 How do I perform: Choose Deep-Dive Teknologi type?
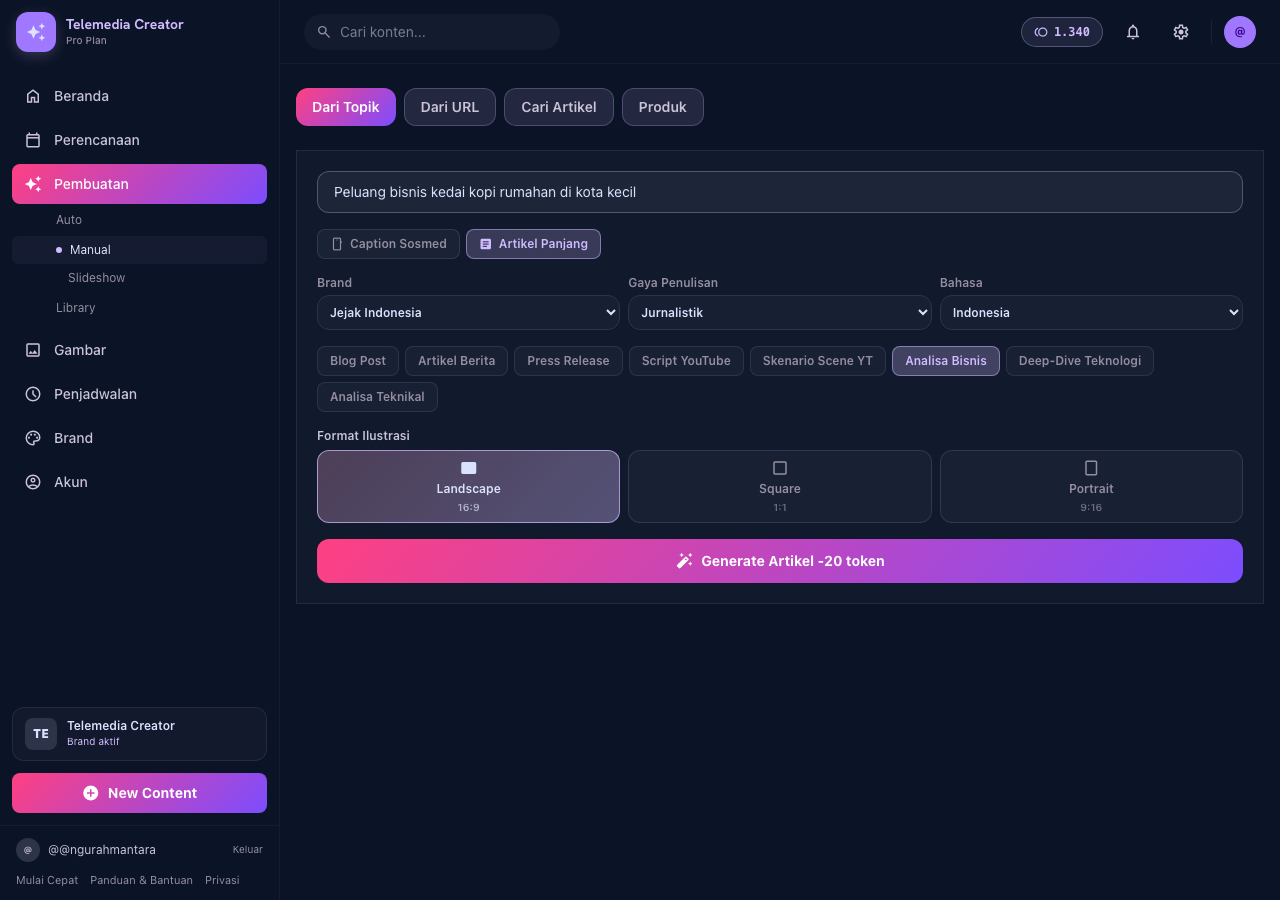pyautogui.click(x=1080, y=361)
